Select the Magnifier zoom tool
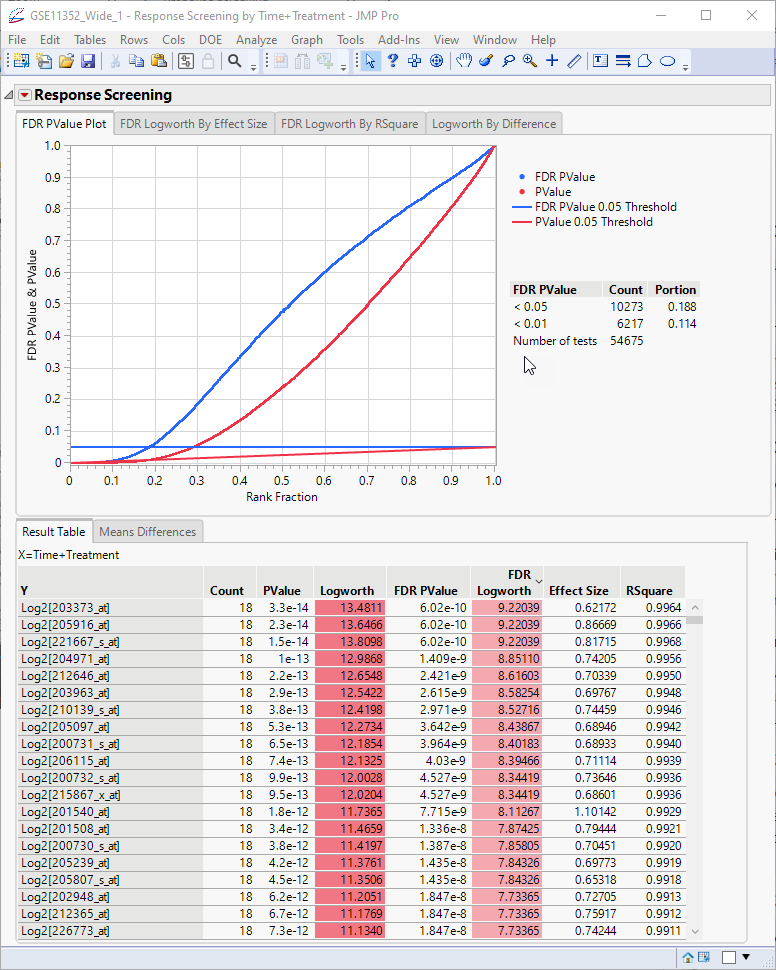The width and height of the screenshot is (776, 970). coord(529,61)
